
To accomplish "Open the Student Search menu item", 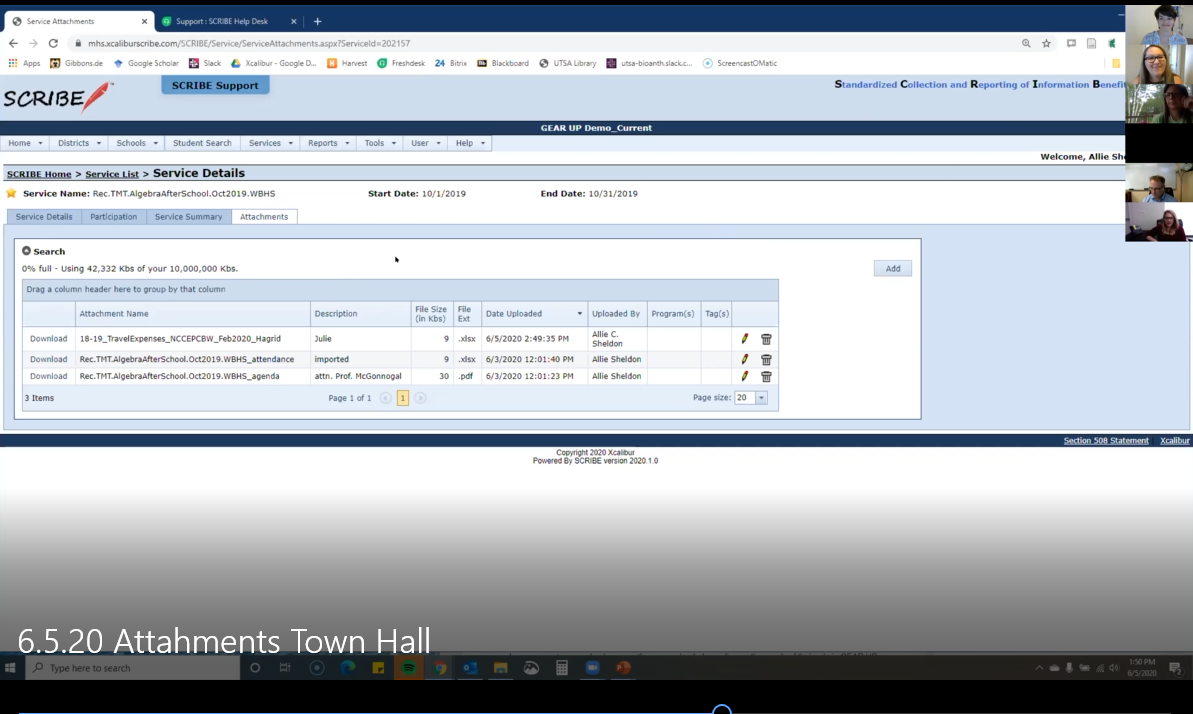I will pyautogui.click(x=202, y=143).
